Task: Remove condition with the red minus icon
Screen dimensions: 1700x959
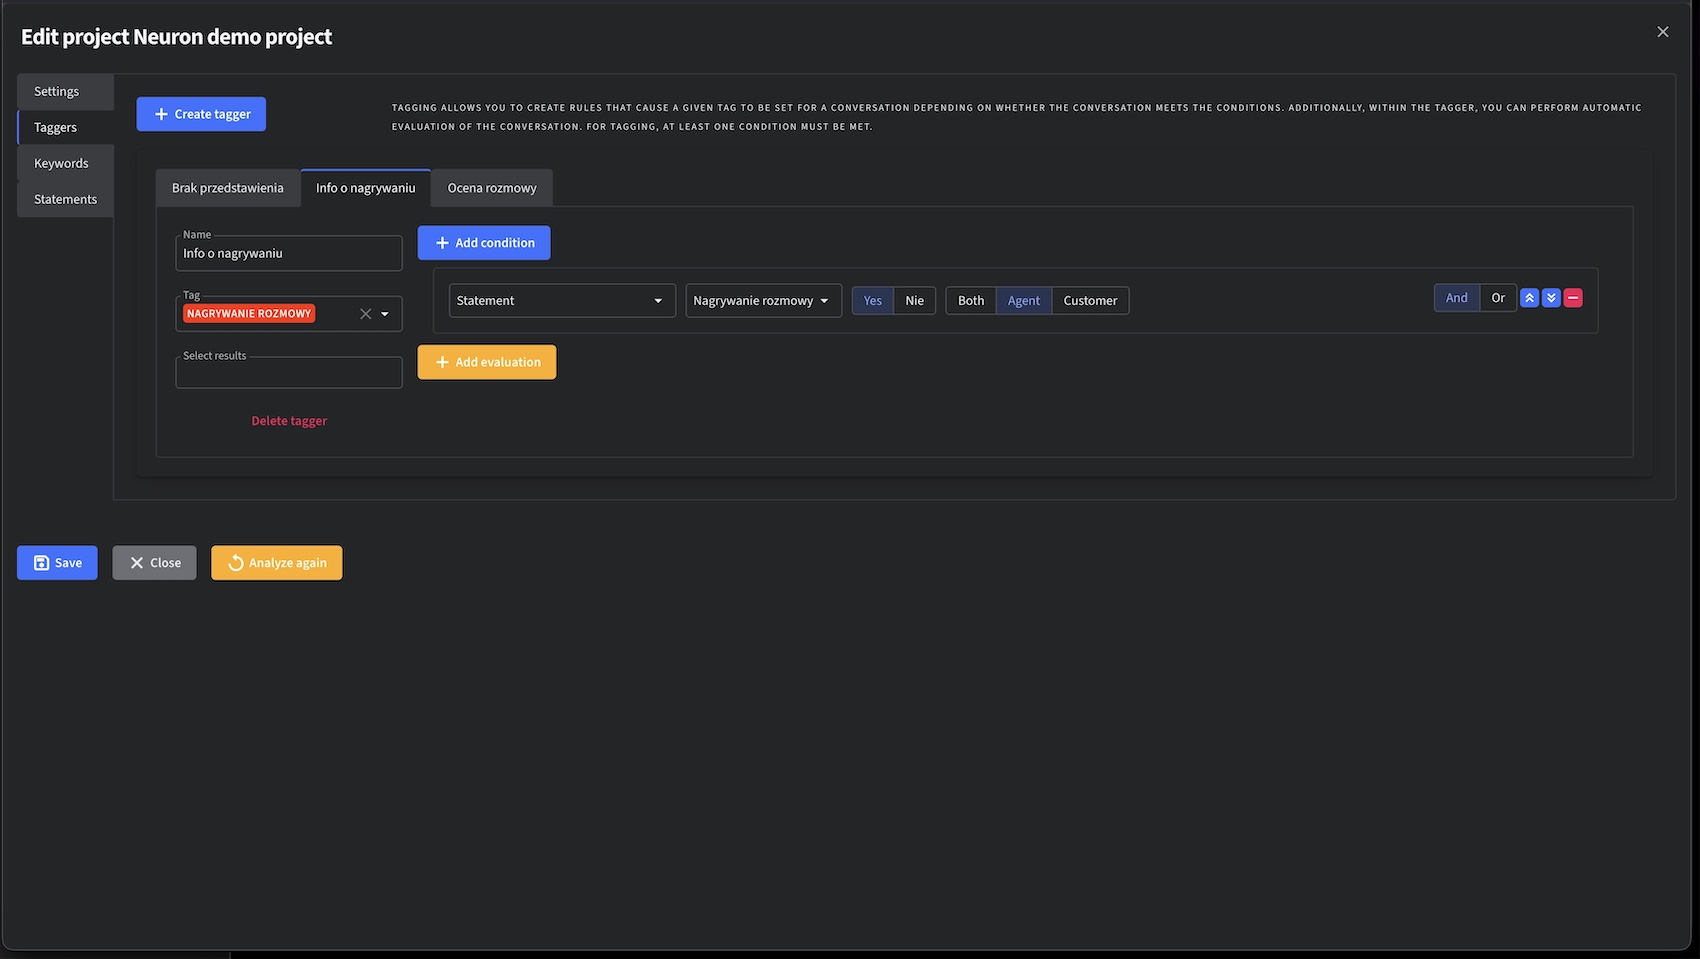Action: pyautogui.click(x=1573, y=298)
